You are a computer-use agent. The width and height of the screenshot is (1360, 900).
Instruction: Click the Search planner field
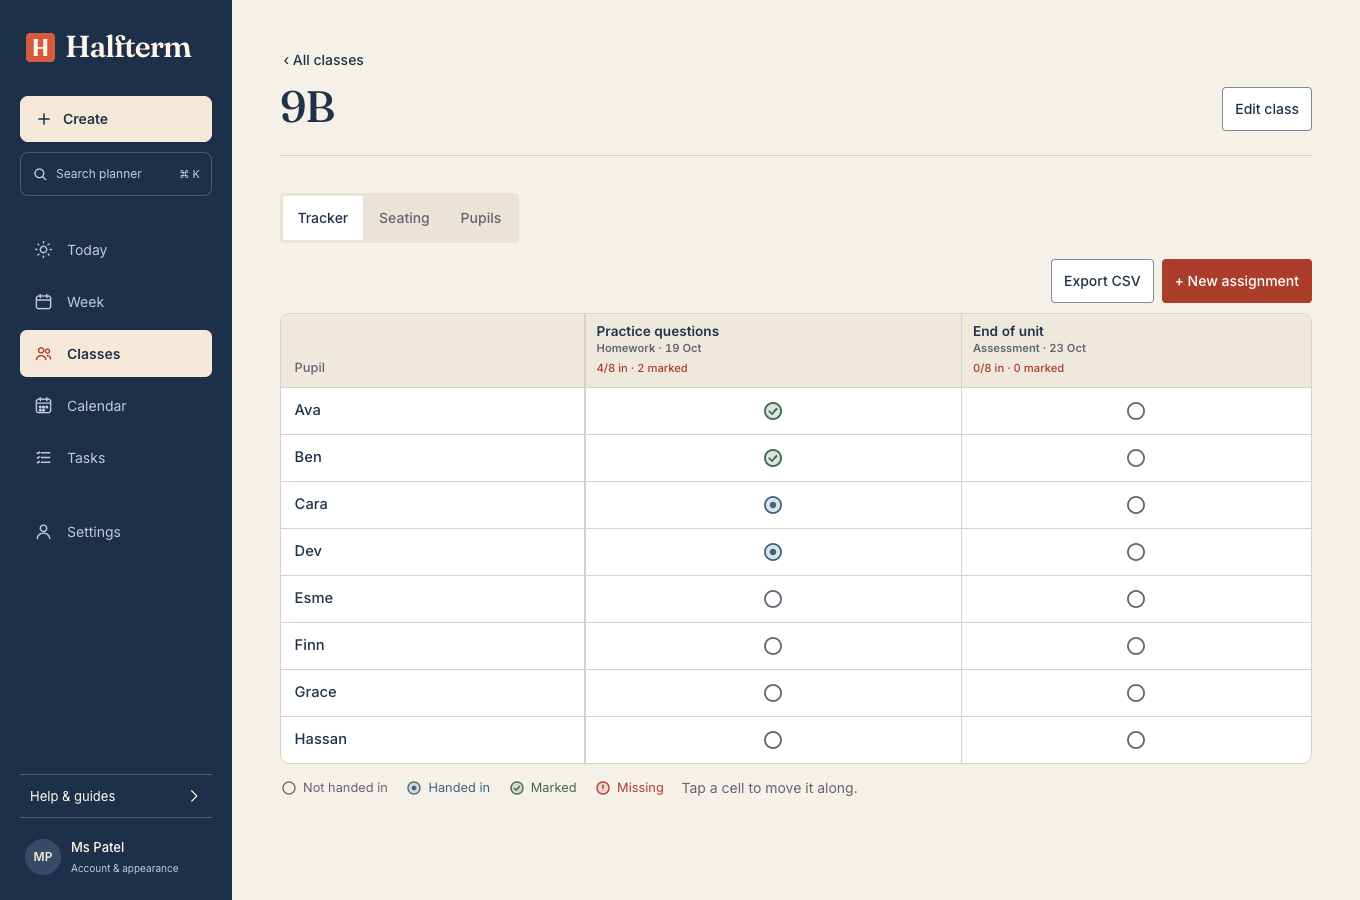pos(116,174)
